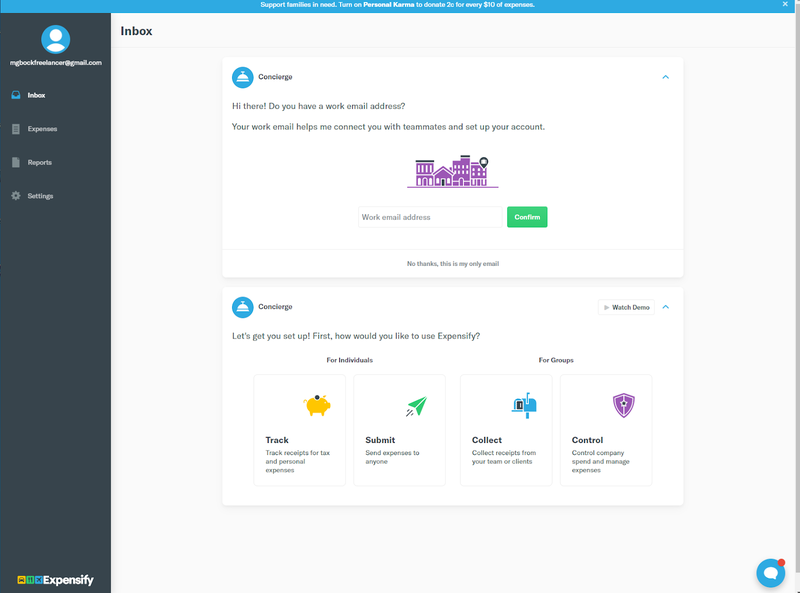800x593 pixels.
Task: Click the blue mailbox Collect icon
Action: click(x=524, y=405)
